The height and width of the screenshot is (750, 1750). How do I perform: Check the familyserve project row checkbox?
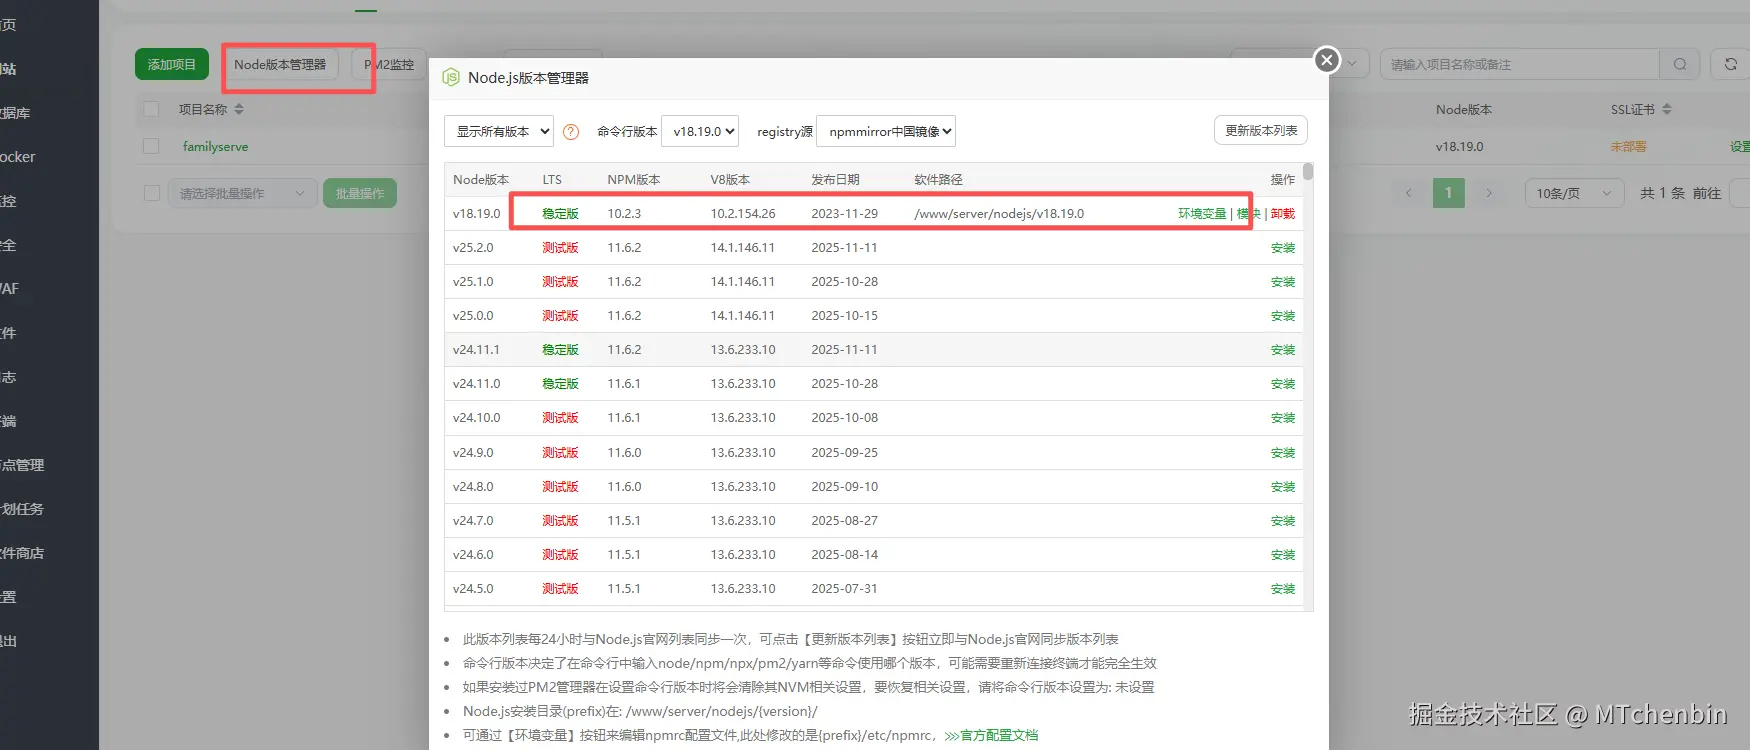tap(151, 146)
